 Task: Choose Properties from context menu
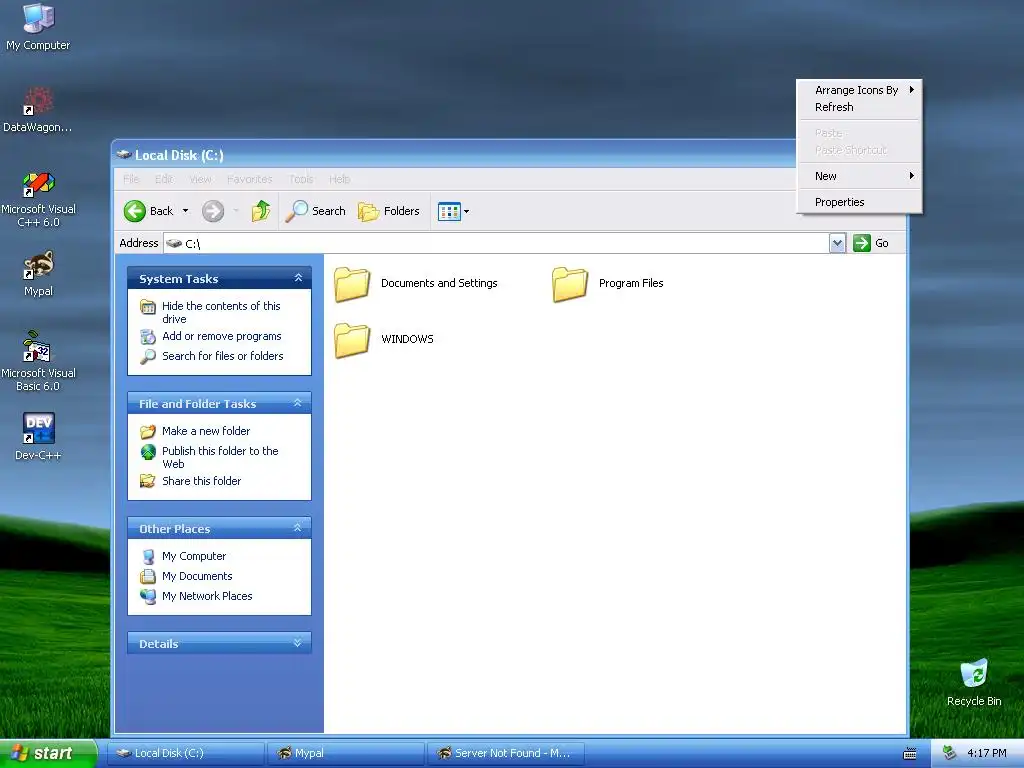point(859,202)
